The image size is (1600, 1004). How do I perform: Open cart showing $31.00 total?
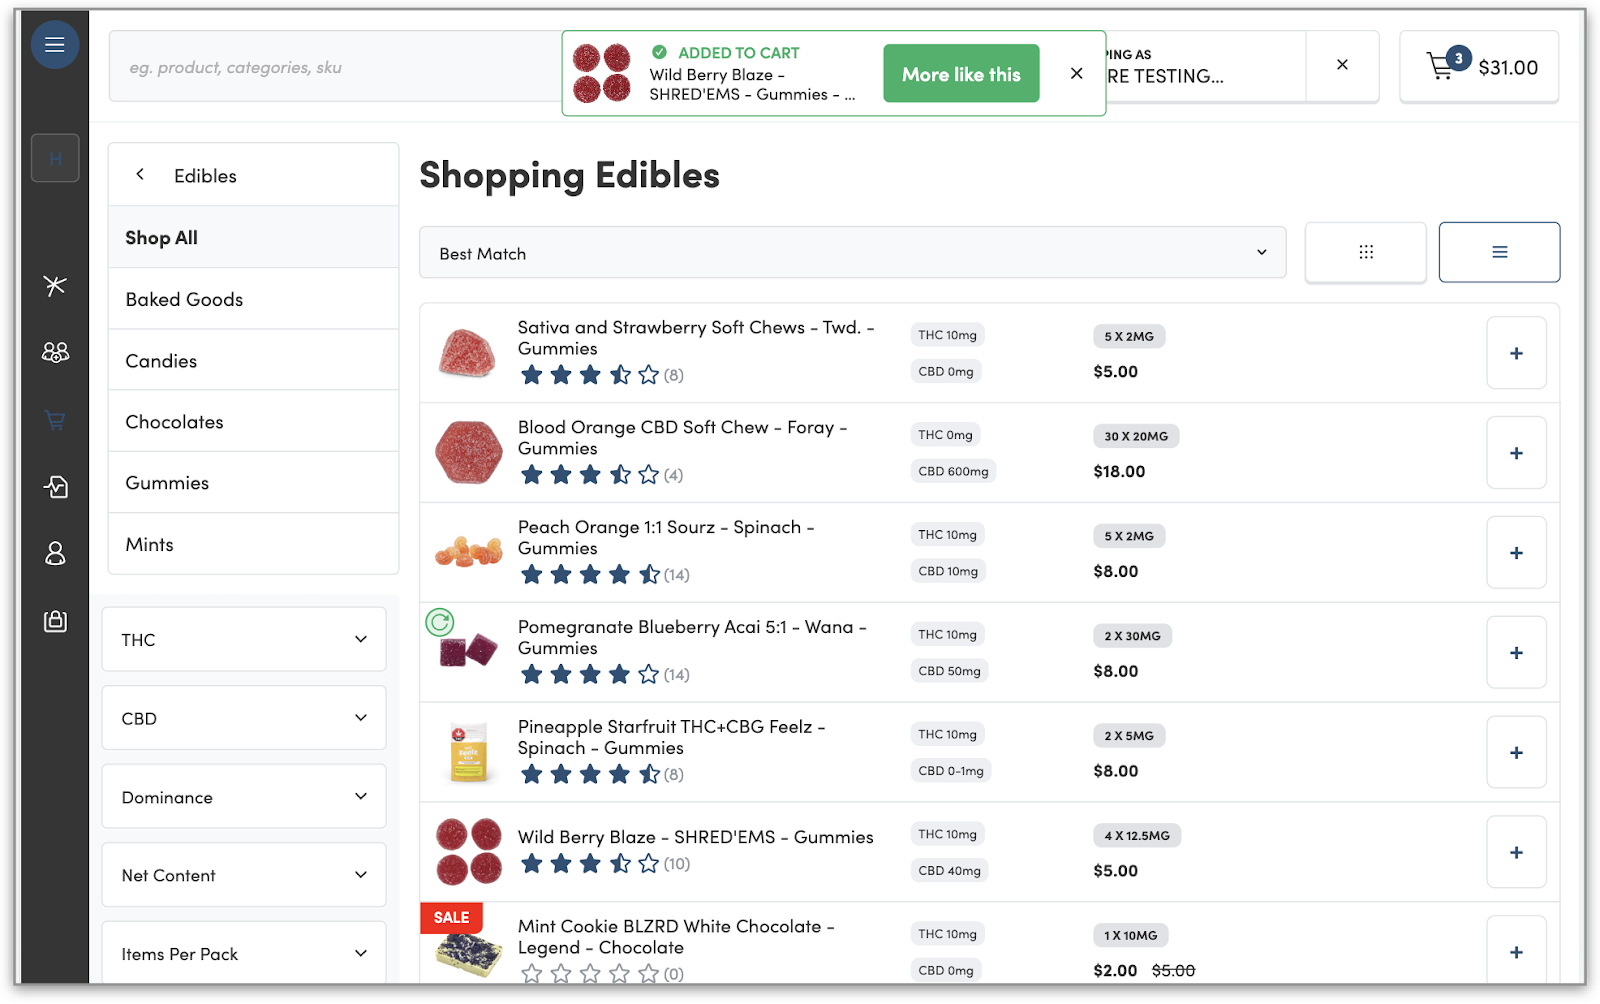1479,67
